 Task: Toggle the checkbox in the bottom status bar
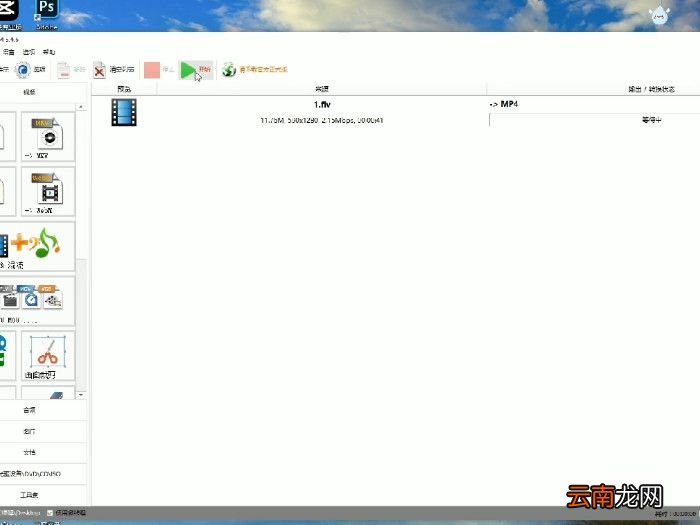point(51,513)
